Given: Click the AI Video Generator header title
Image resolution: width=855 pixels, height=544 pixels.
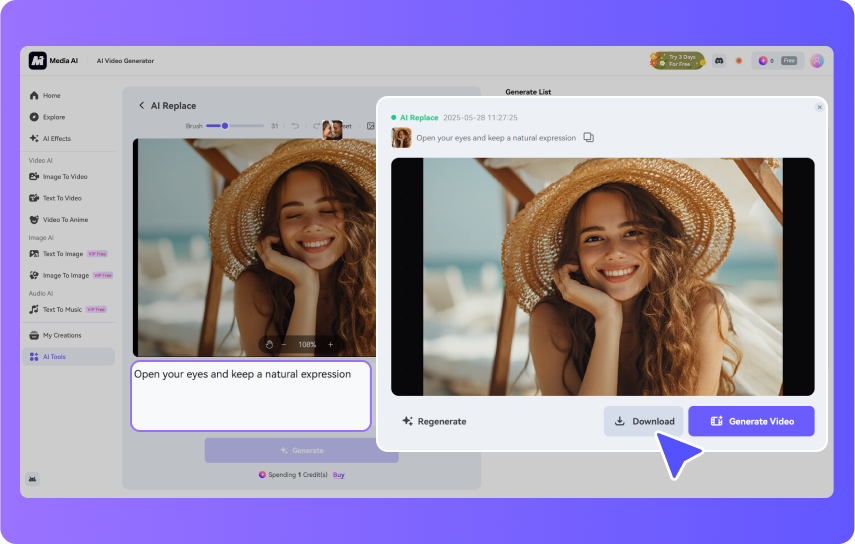Looking at the screenshot, I should coord(125,61).
